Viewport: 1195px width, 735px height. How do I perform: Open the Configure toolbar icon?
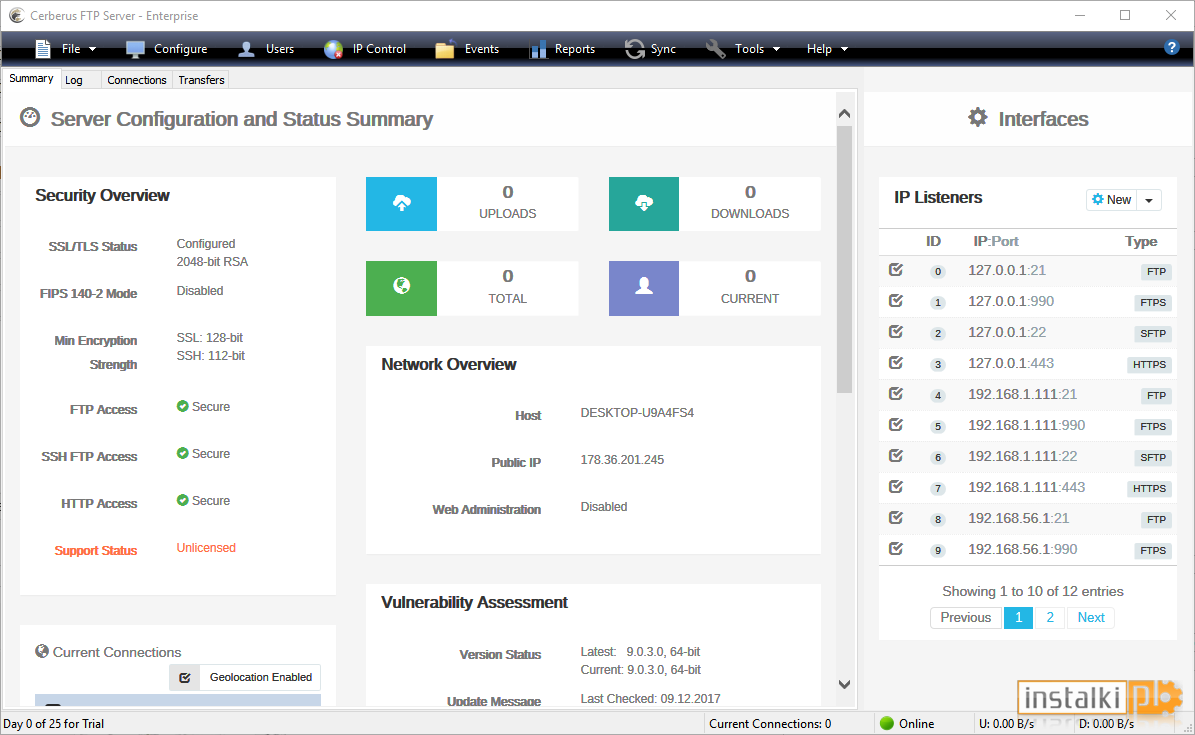tap(135, 49)
